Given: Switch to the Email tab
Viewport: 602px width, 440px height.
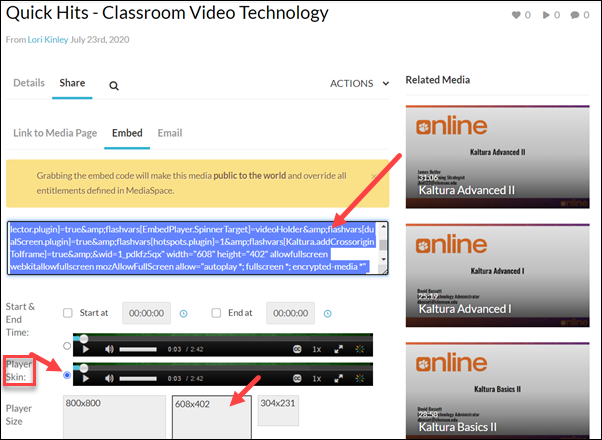Looking at the screenshot, I should (x=170, y=133).
